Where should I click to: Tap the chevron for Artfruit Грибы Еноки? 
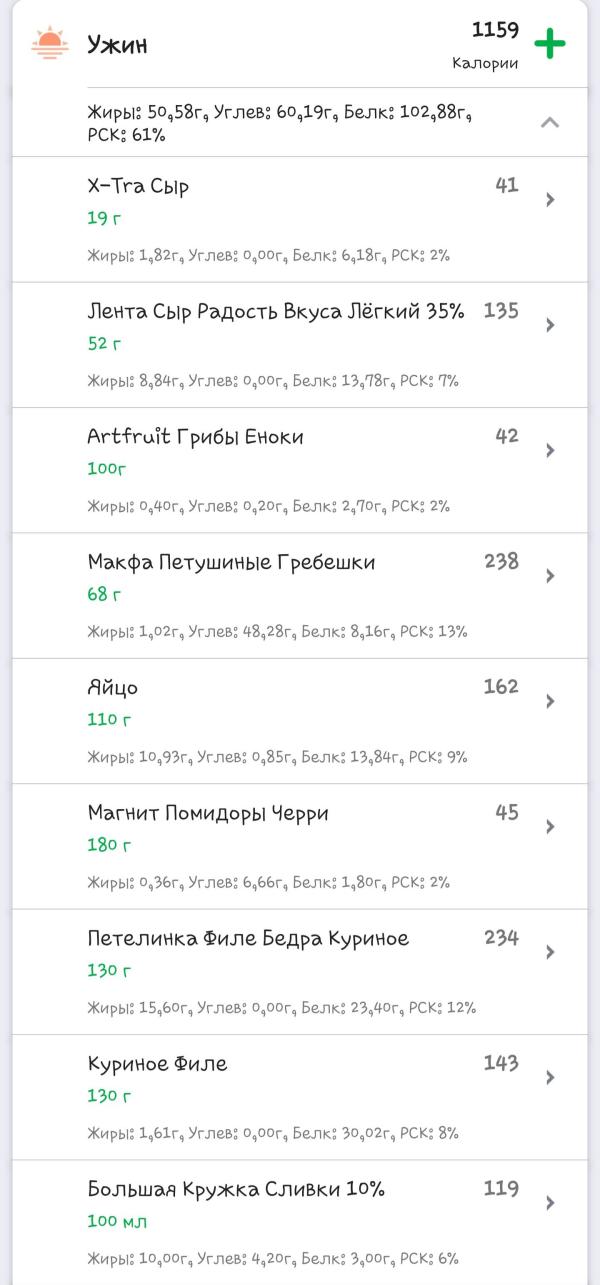click(x=550, y=451)
